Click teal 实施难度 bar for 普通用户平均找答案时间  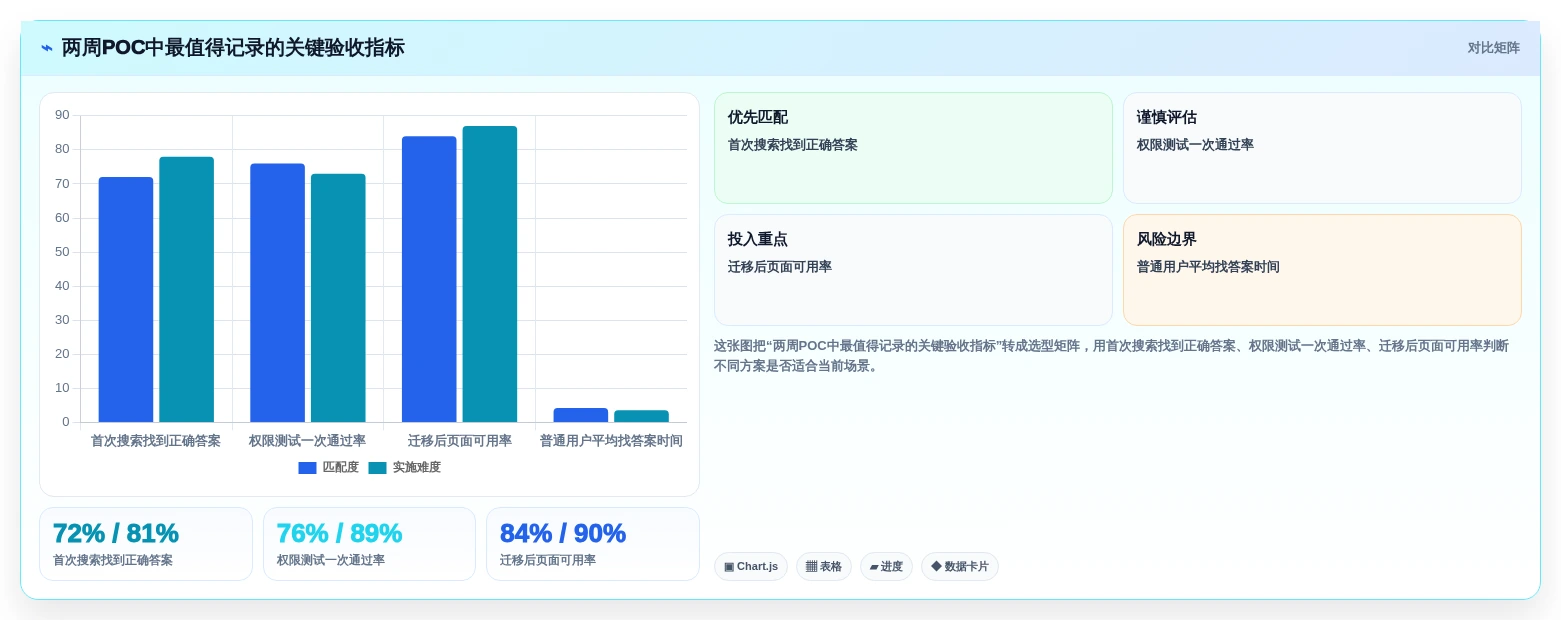point(641,416)
